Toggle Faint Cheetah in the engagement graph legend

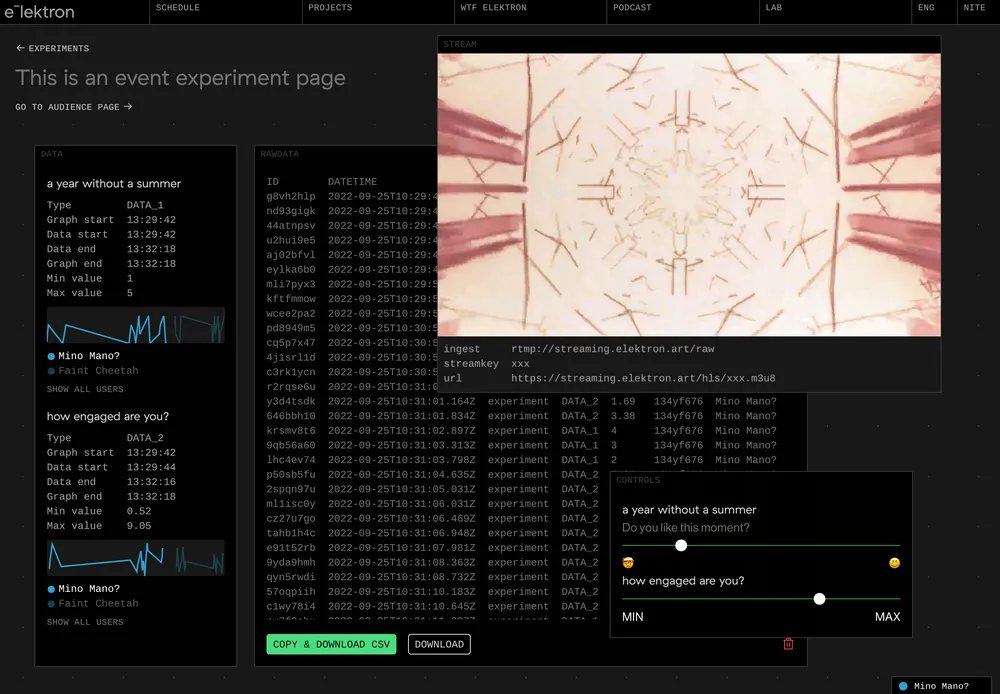[97, 604]
